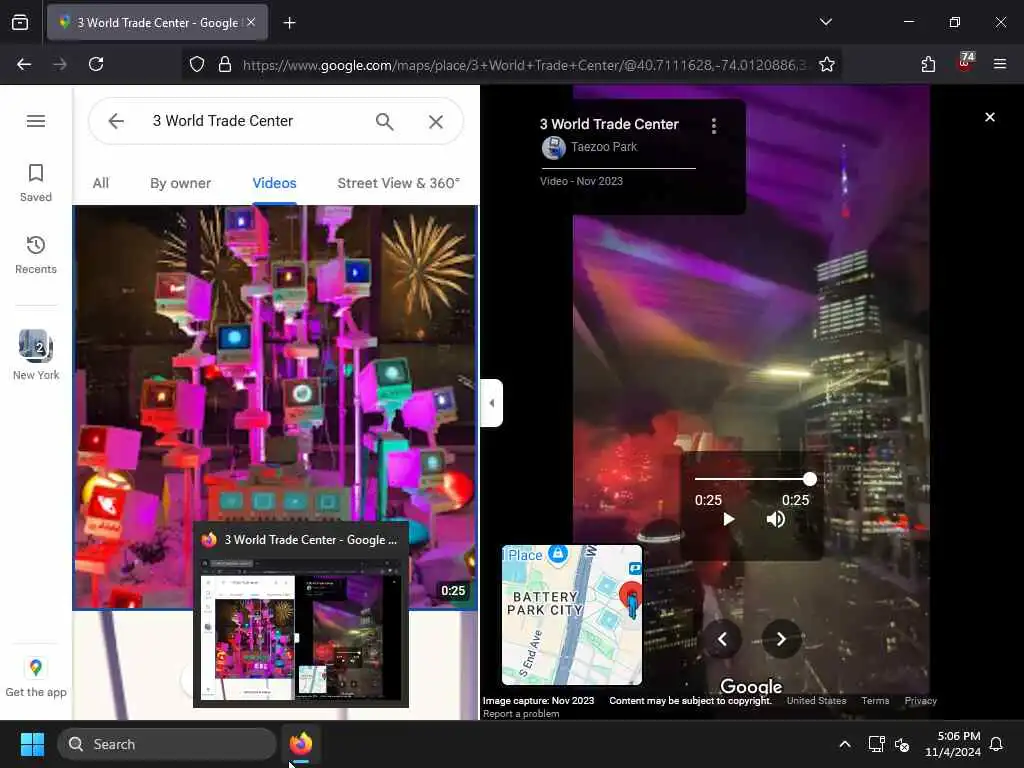Viewport: 1024px width, 768px height.
Task: Select the Videos tab
Action: [274, 184]
